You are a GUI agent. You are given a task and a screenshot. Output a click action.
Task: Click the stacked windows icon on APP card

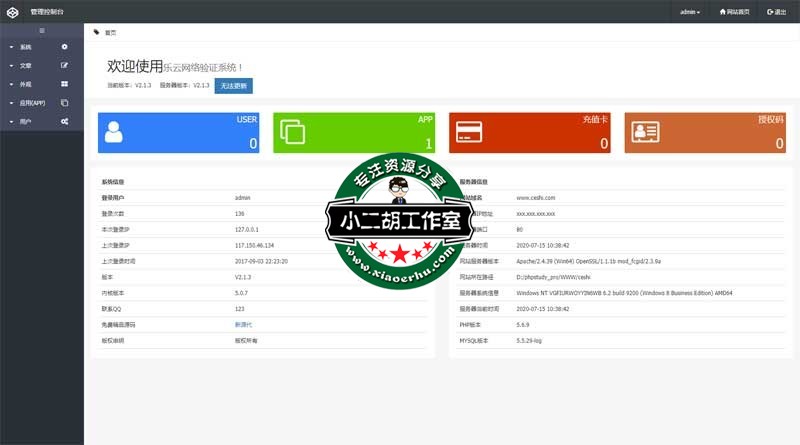coord(292,133)
